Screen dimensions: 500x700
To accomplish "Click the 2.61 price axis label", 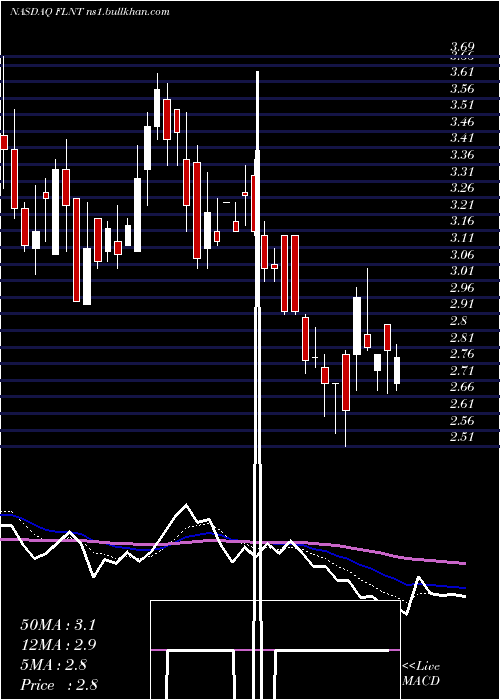I will pyautogui.click(x=462, y=404).
